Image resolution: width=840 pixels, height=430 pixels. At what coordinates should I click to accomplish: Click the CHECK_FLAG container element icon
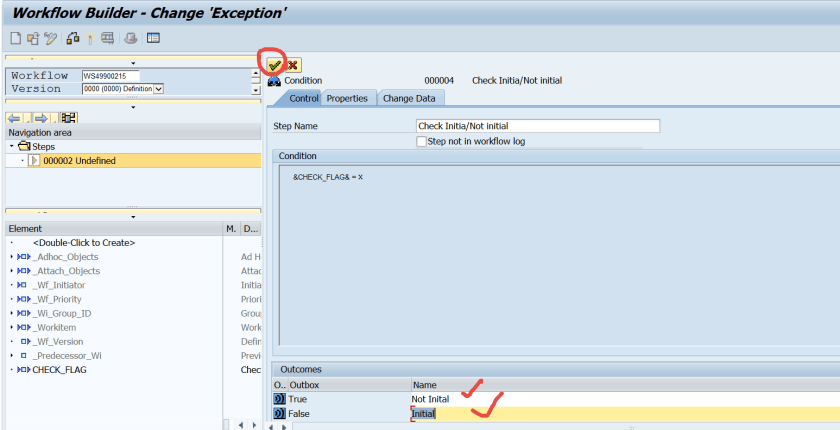tap(24, 369)
